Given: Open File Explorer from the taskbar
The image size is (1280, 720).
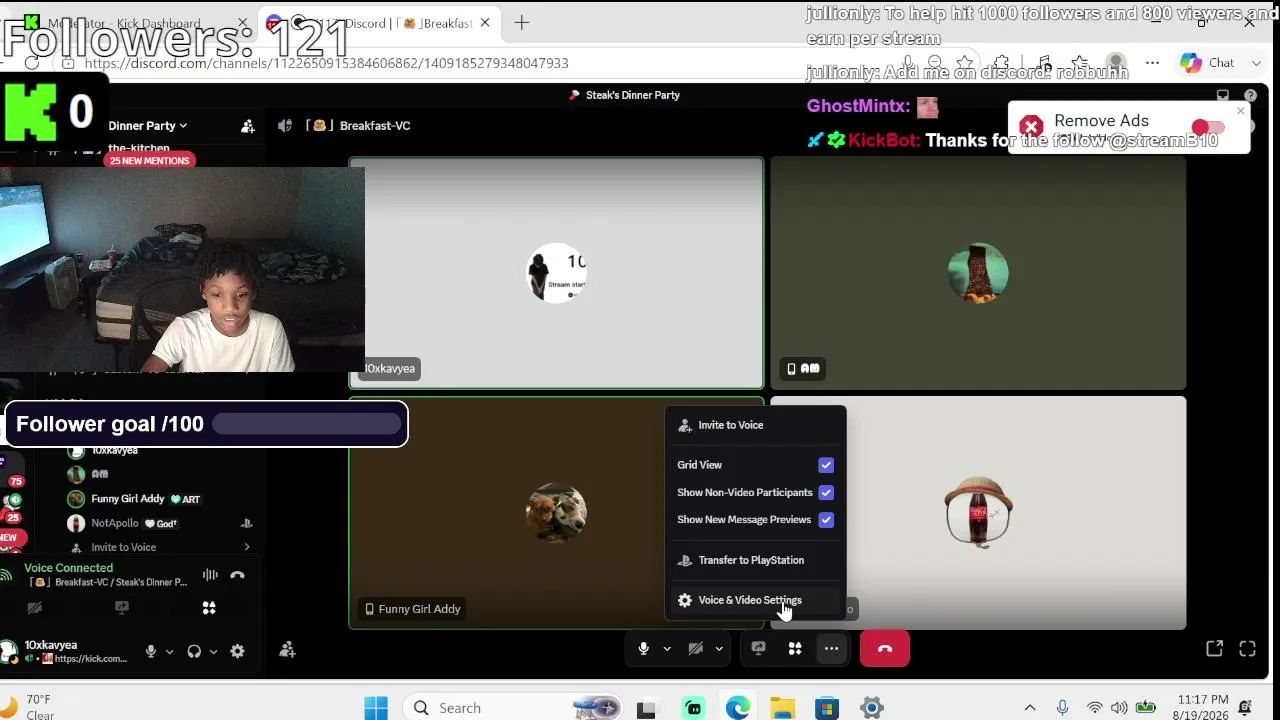Looking at the screenshot, I should [782, 708].
